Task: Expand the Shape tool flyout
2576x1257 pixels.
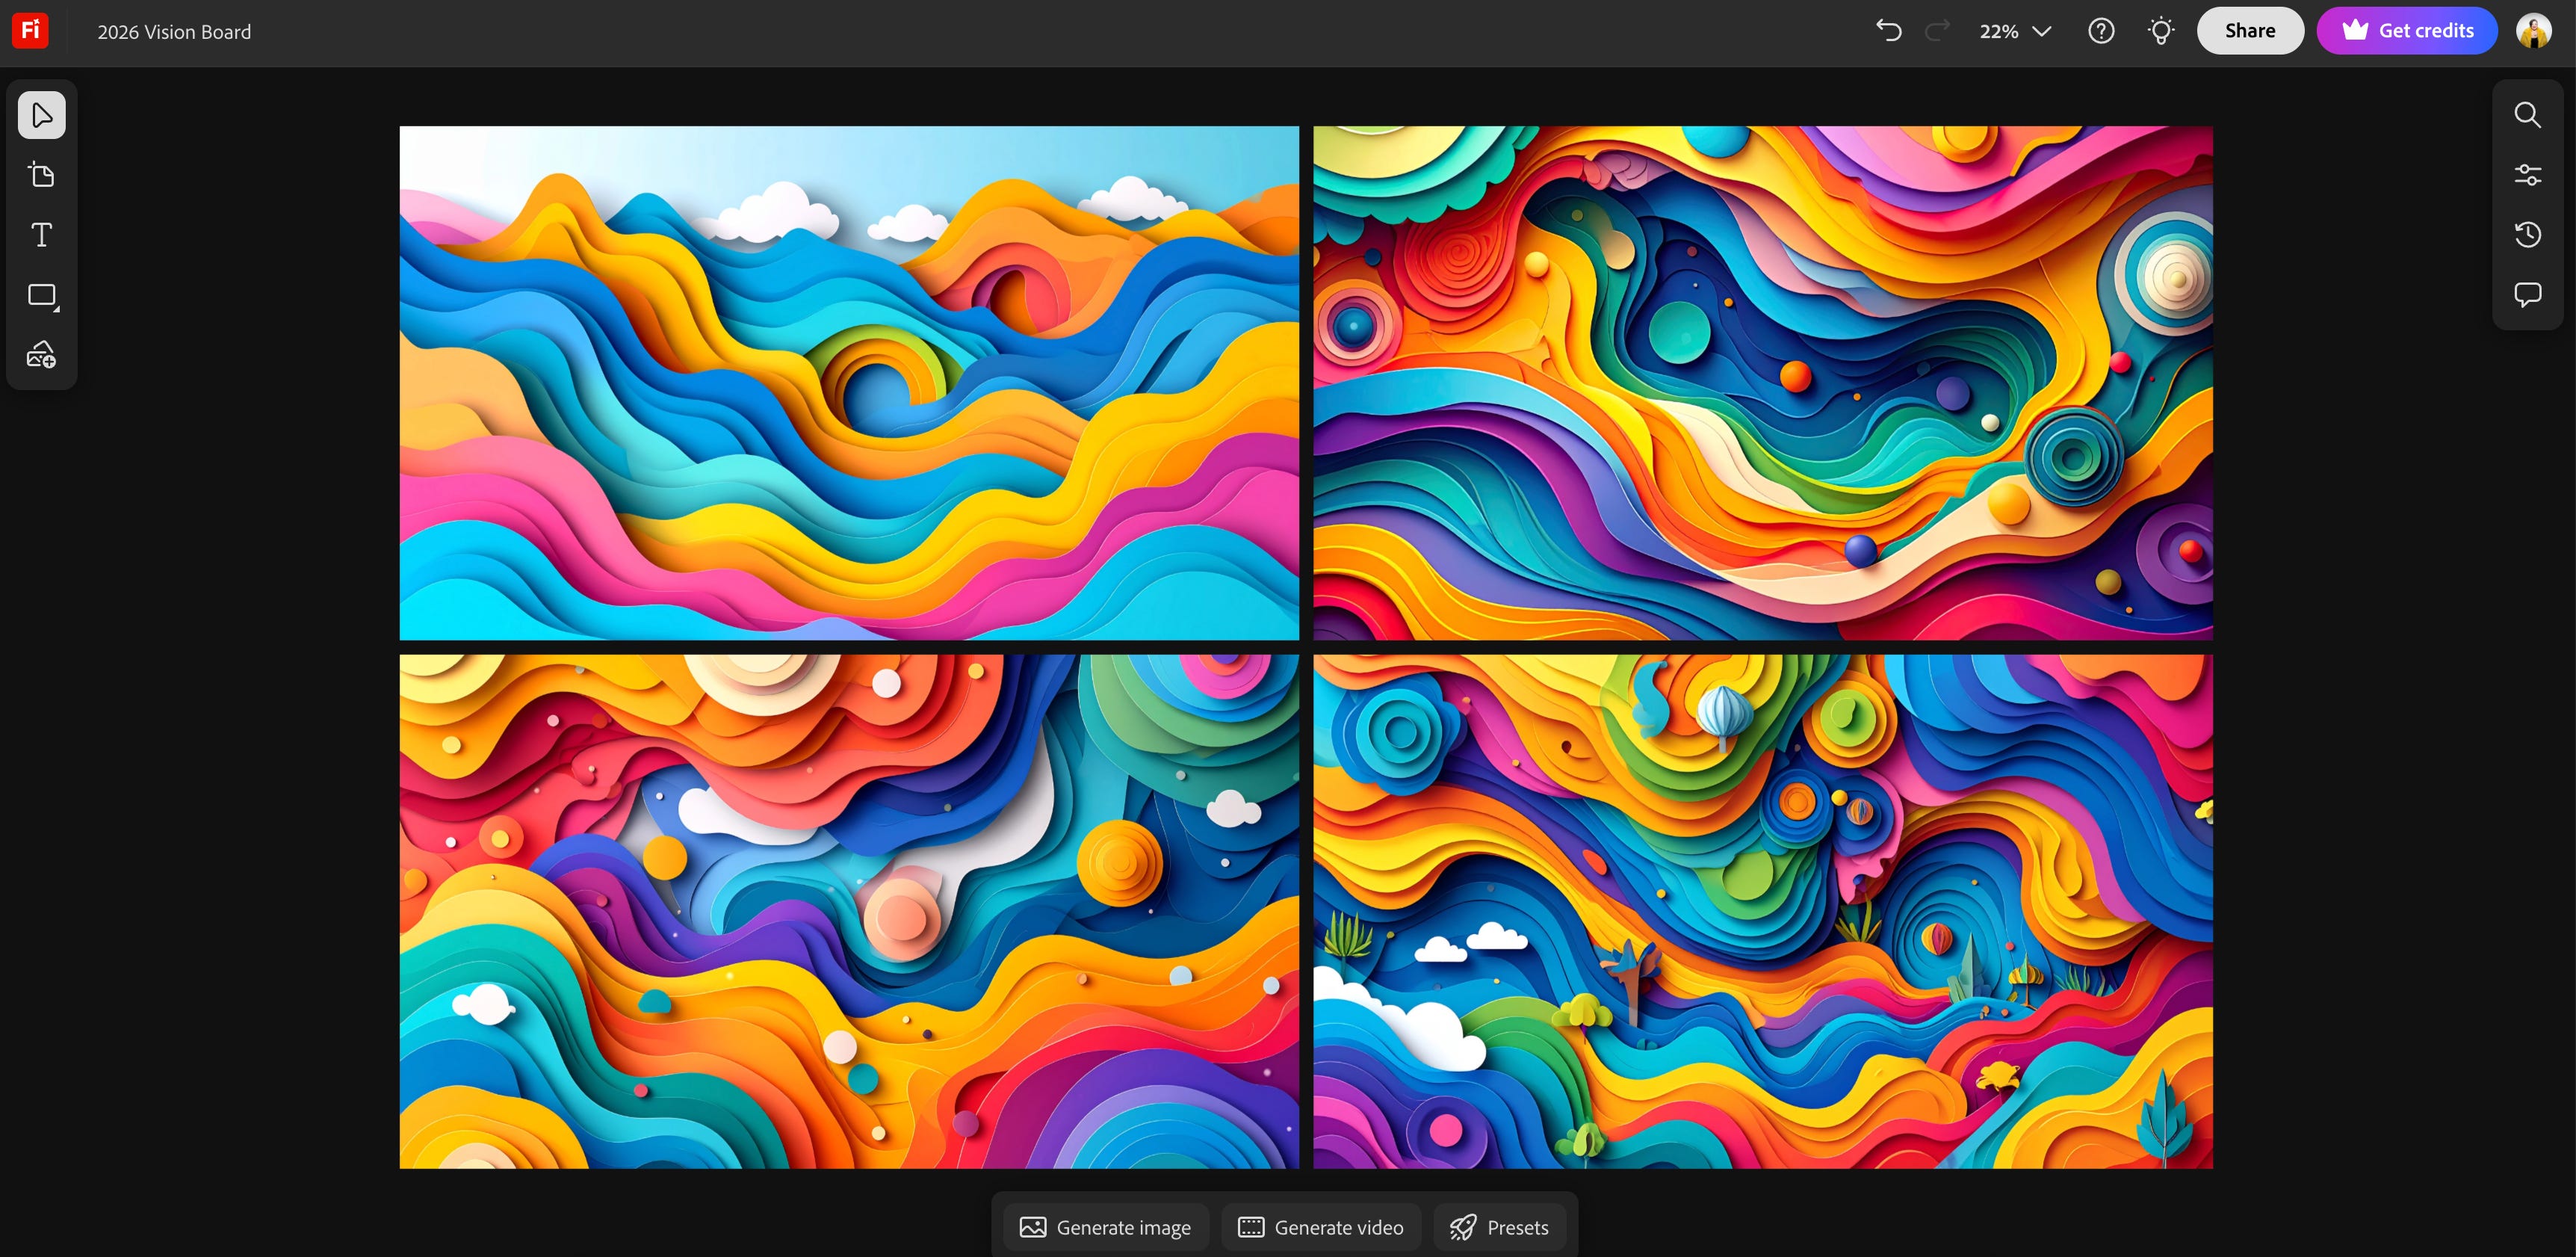Action: [x=56, y=308]
